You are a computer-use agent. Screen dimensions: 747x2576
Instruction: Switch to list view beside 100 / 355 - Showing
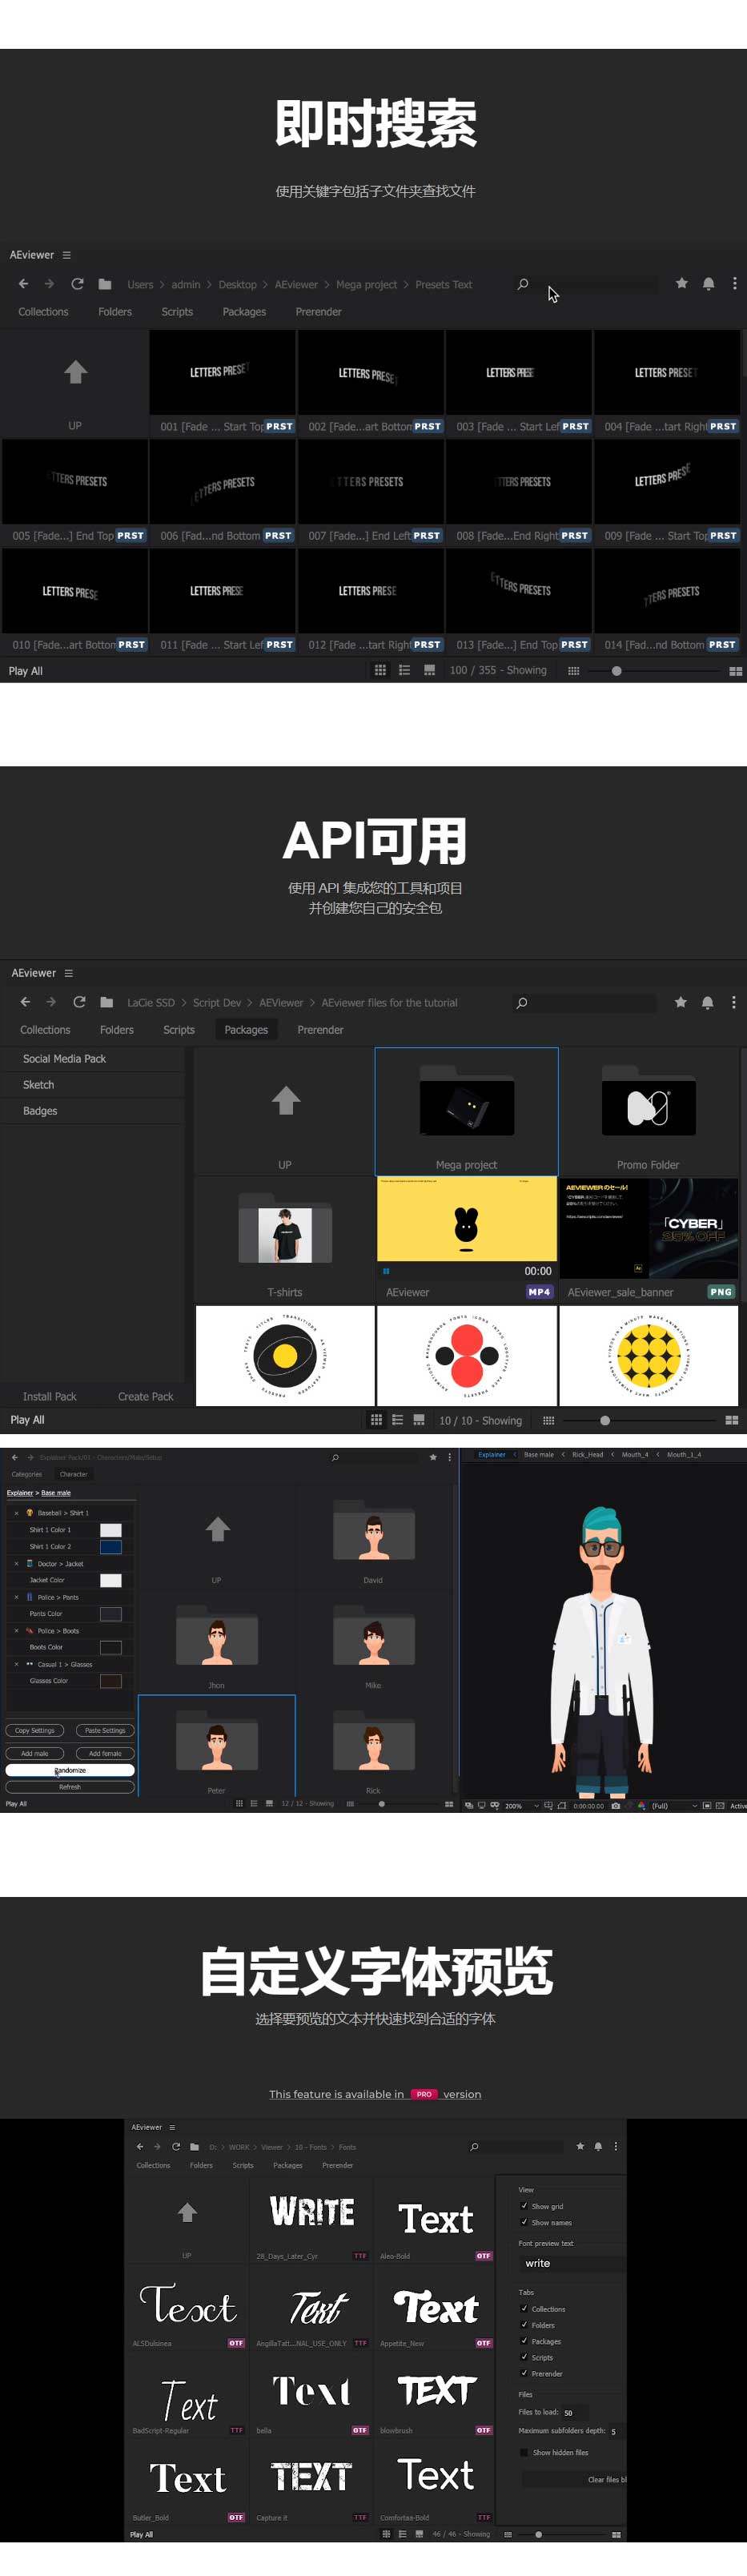coord(404,670)
